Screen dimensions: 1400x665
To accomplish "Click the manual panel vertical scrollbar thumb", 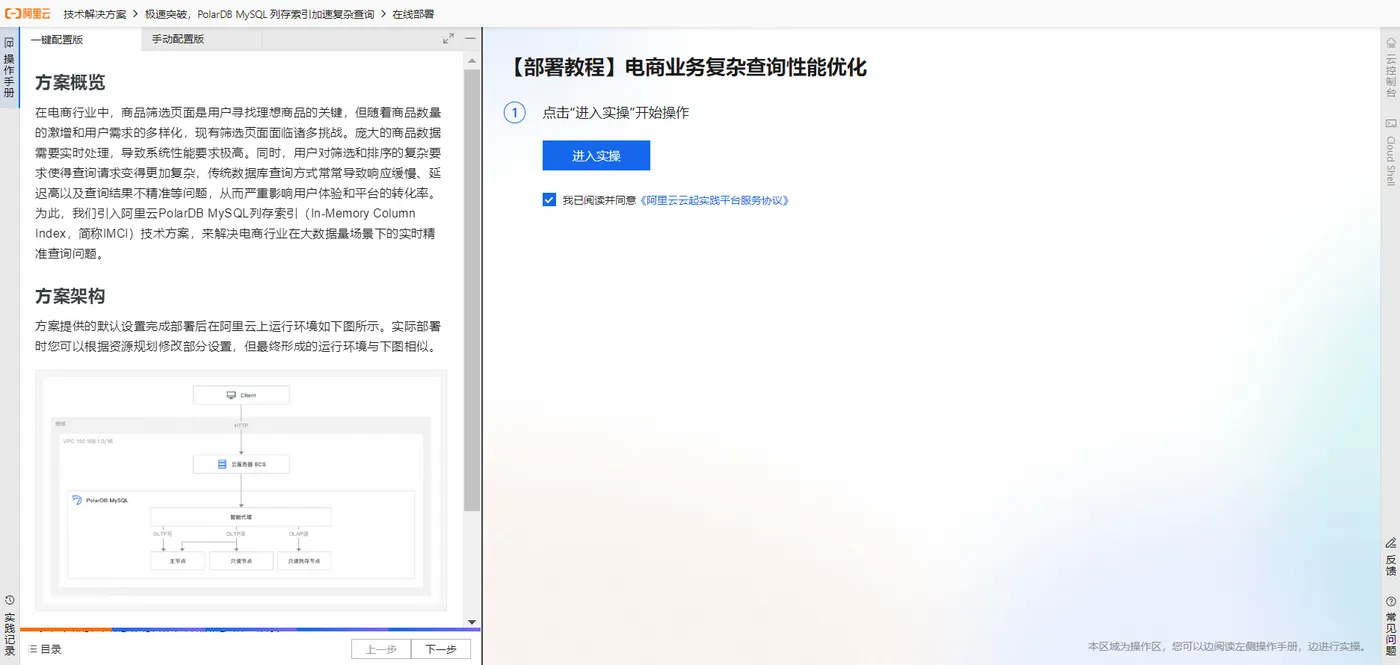I will [x=472, y=290].
